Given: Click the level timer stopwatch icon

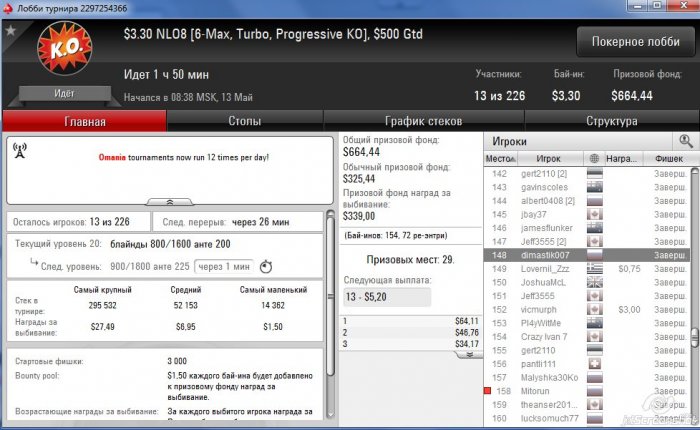Looking at the screenshot, I should pos(266,267).
